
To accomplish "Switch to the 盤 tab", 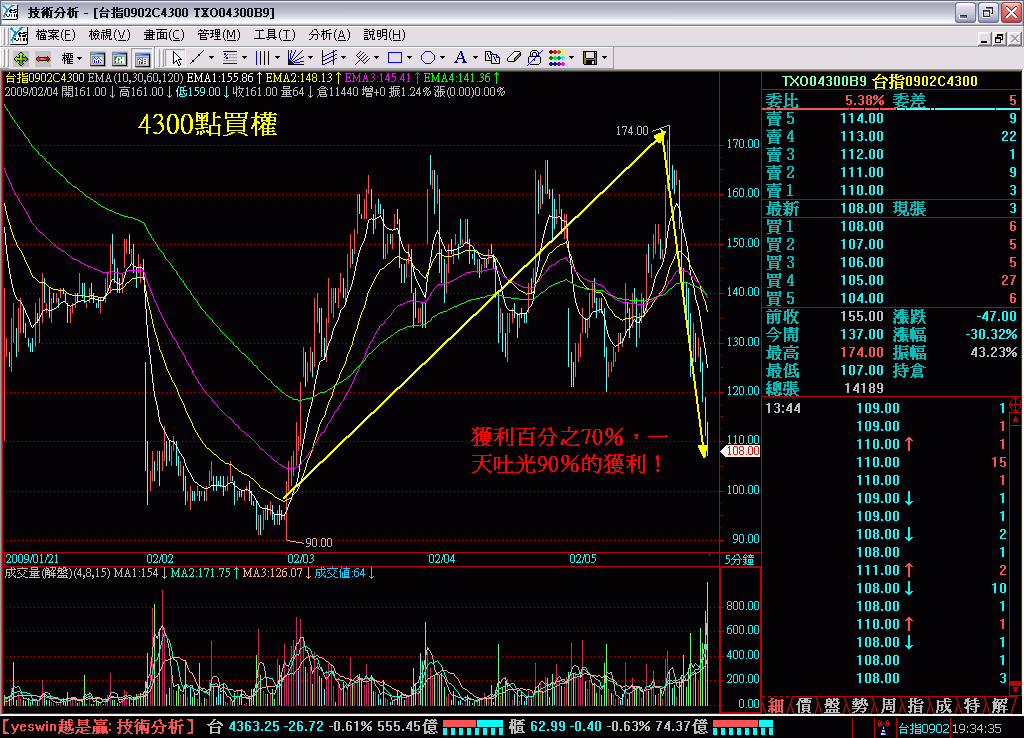I will [831, 705].
